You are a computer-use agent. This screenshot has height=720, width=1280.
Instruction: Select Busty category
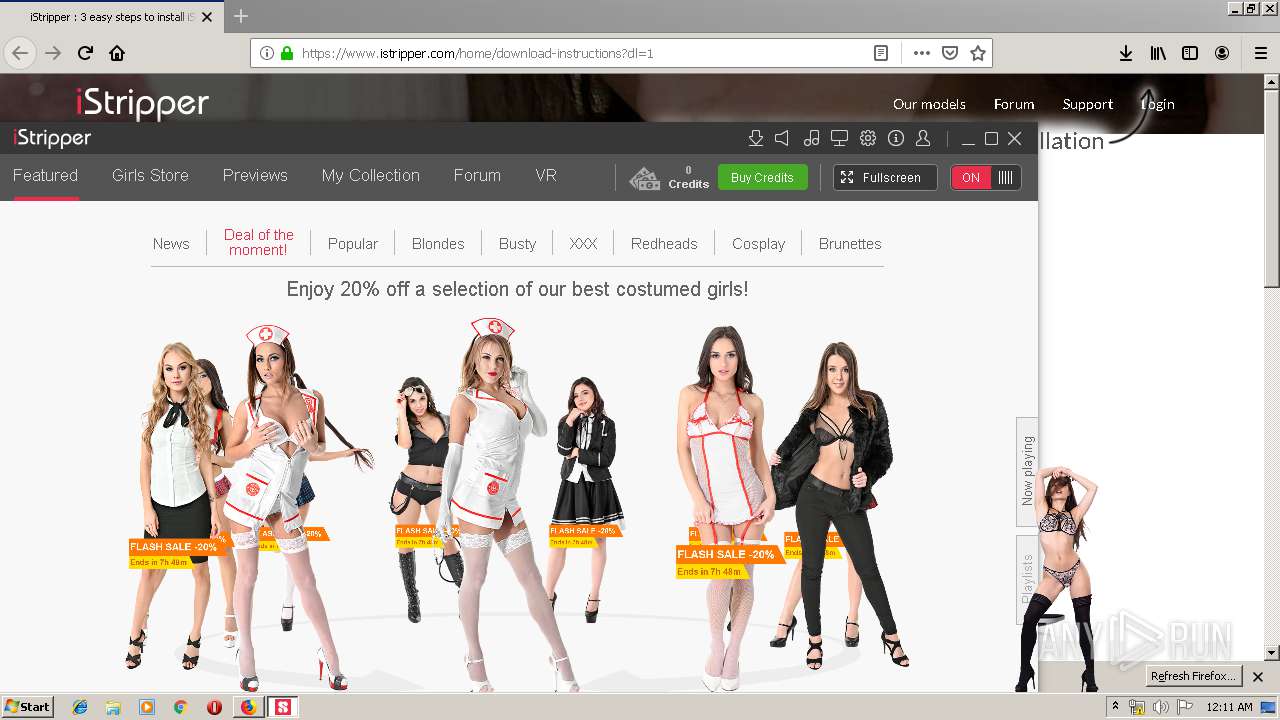[x=517, y=243]
